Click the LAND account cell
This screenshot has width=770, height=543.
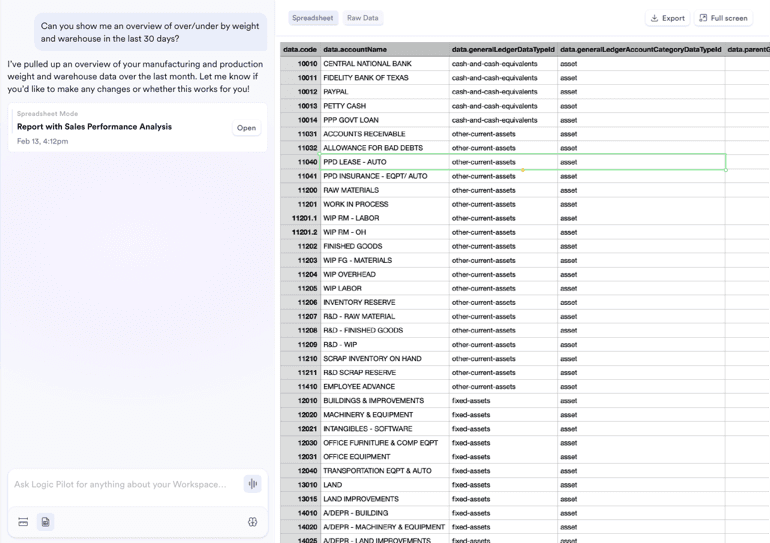(x=385, y=485)
